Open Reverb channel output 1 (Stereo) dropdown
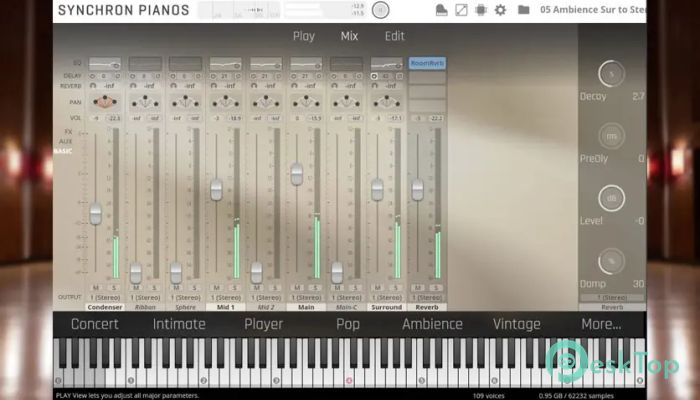The width and height of the screenshot is (700, 400). pos(427,297)
